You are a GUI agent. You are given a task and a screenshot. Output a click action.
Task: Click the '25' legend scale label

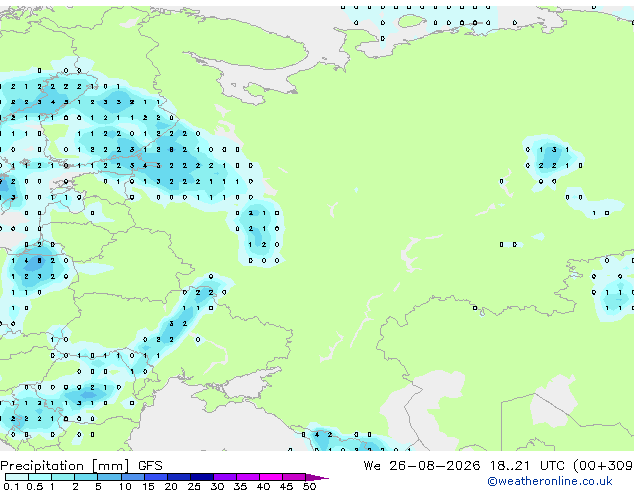[x=194, y=486]
